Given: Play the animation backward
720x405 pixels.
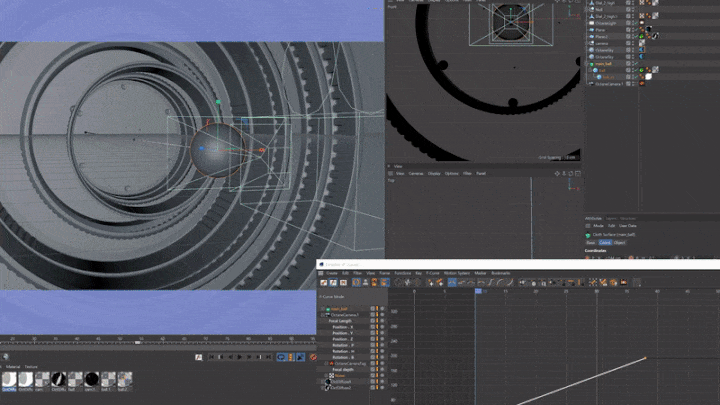Looking at the screenshot, I should coord(231,357).
